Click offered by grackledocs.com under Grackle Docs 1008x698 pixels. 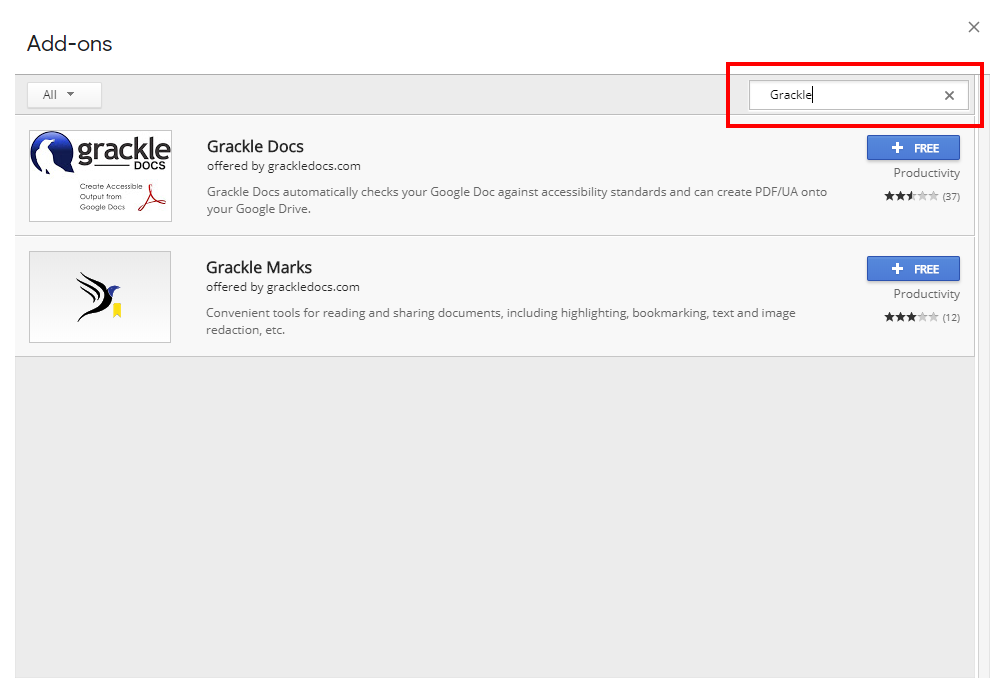(284, 166)
